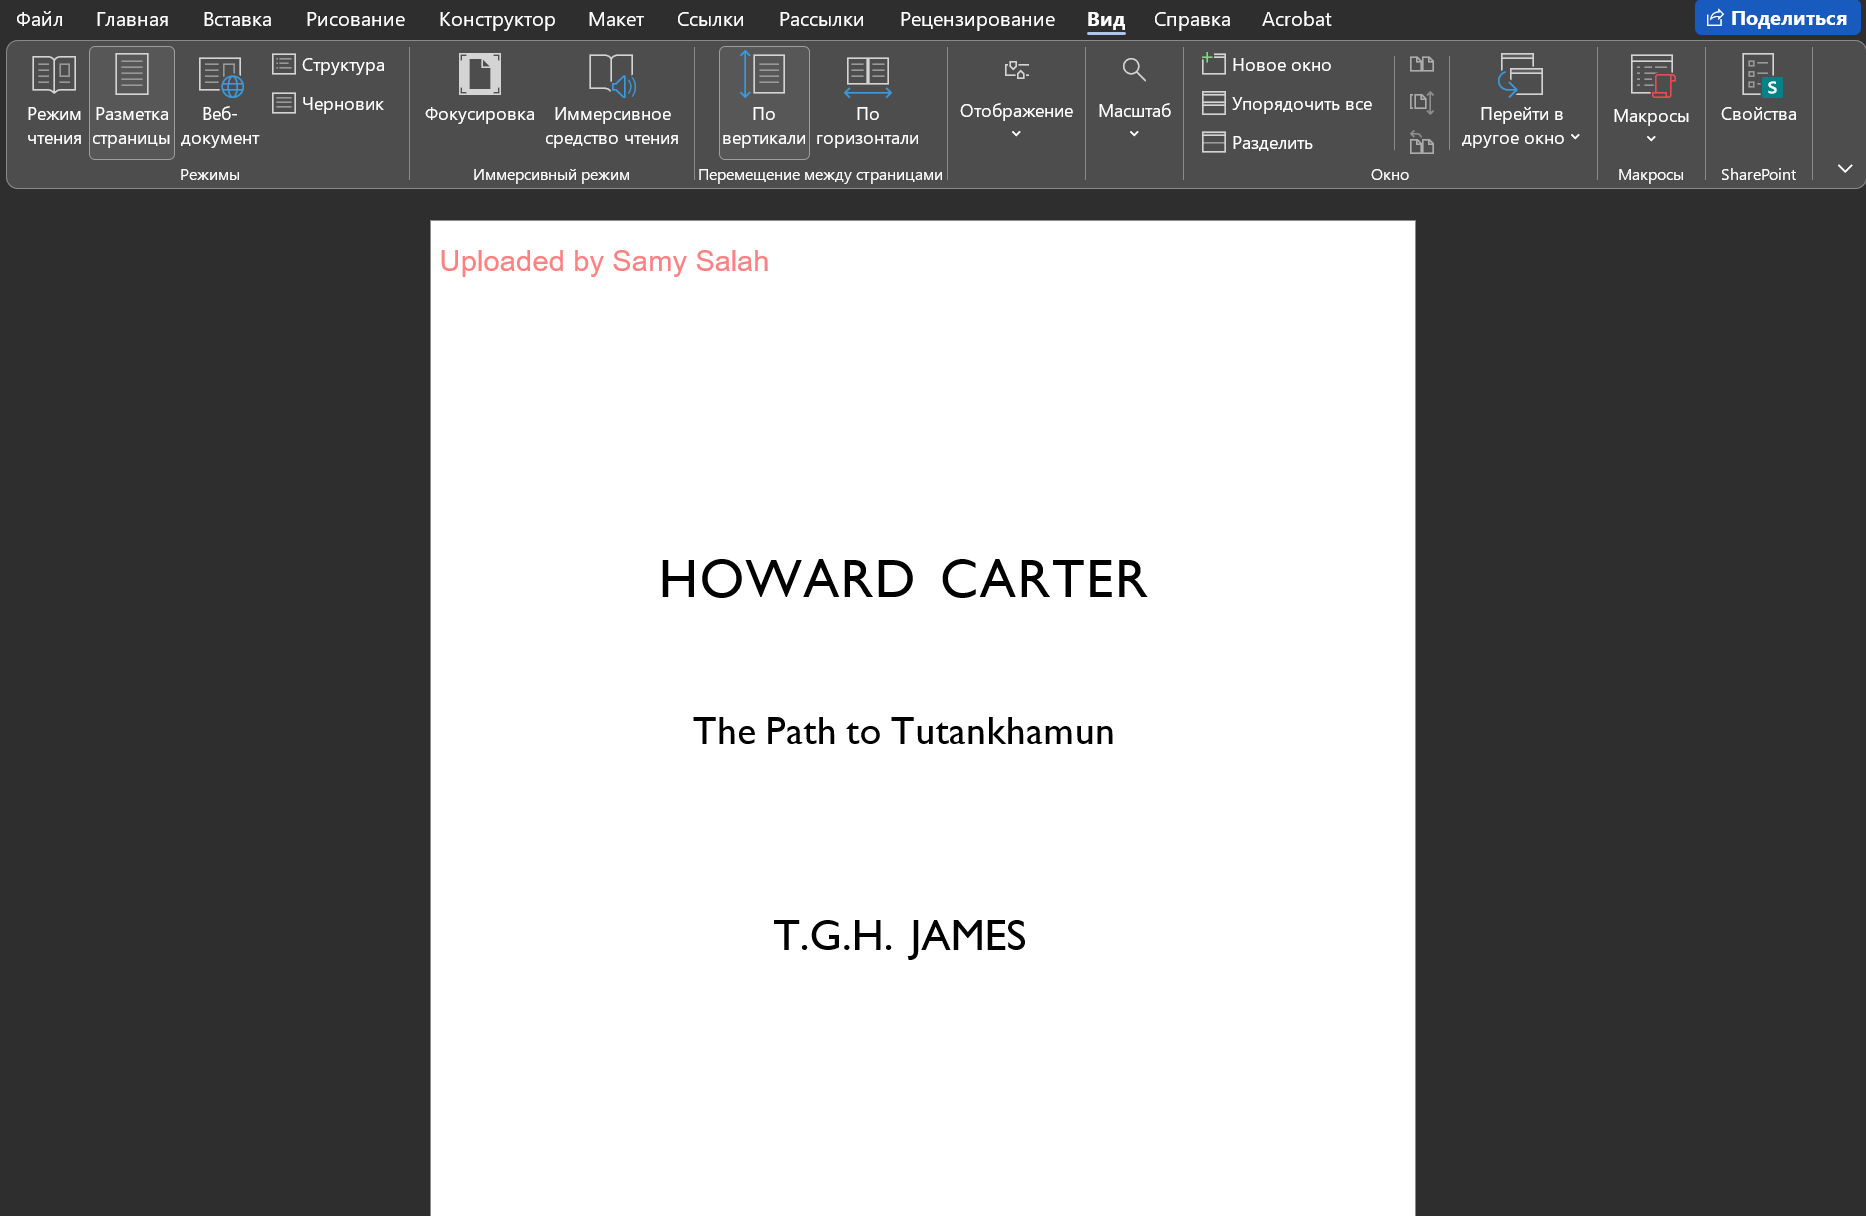Select the Вид tab
1866x1216 pixels.
coord(1106,19)
